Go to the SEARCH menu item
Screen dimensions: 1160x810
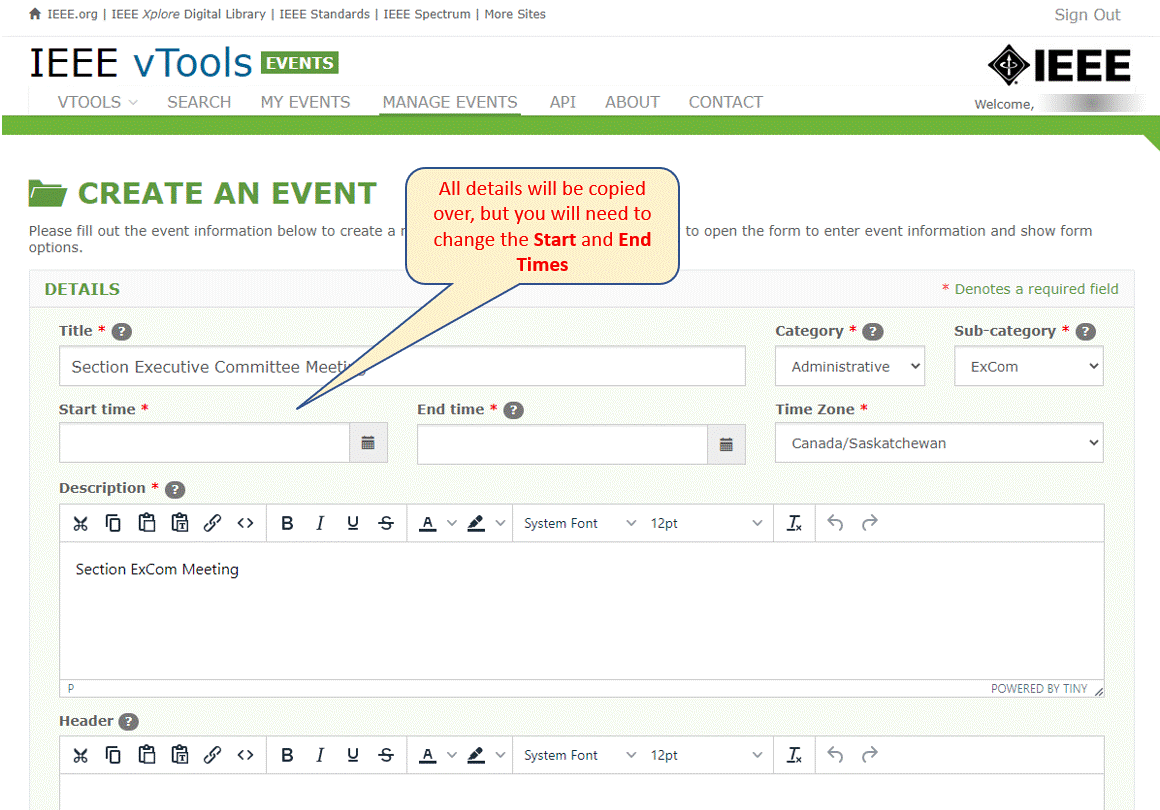(199, 102)
